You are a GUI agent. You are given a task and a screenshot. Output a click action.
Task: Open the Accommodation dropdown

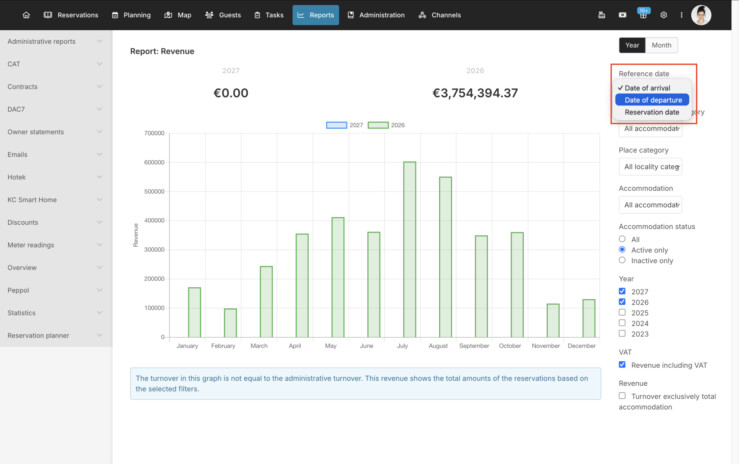tap(650, 205)
